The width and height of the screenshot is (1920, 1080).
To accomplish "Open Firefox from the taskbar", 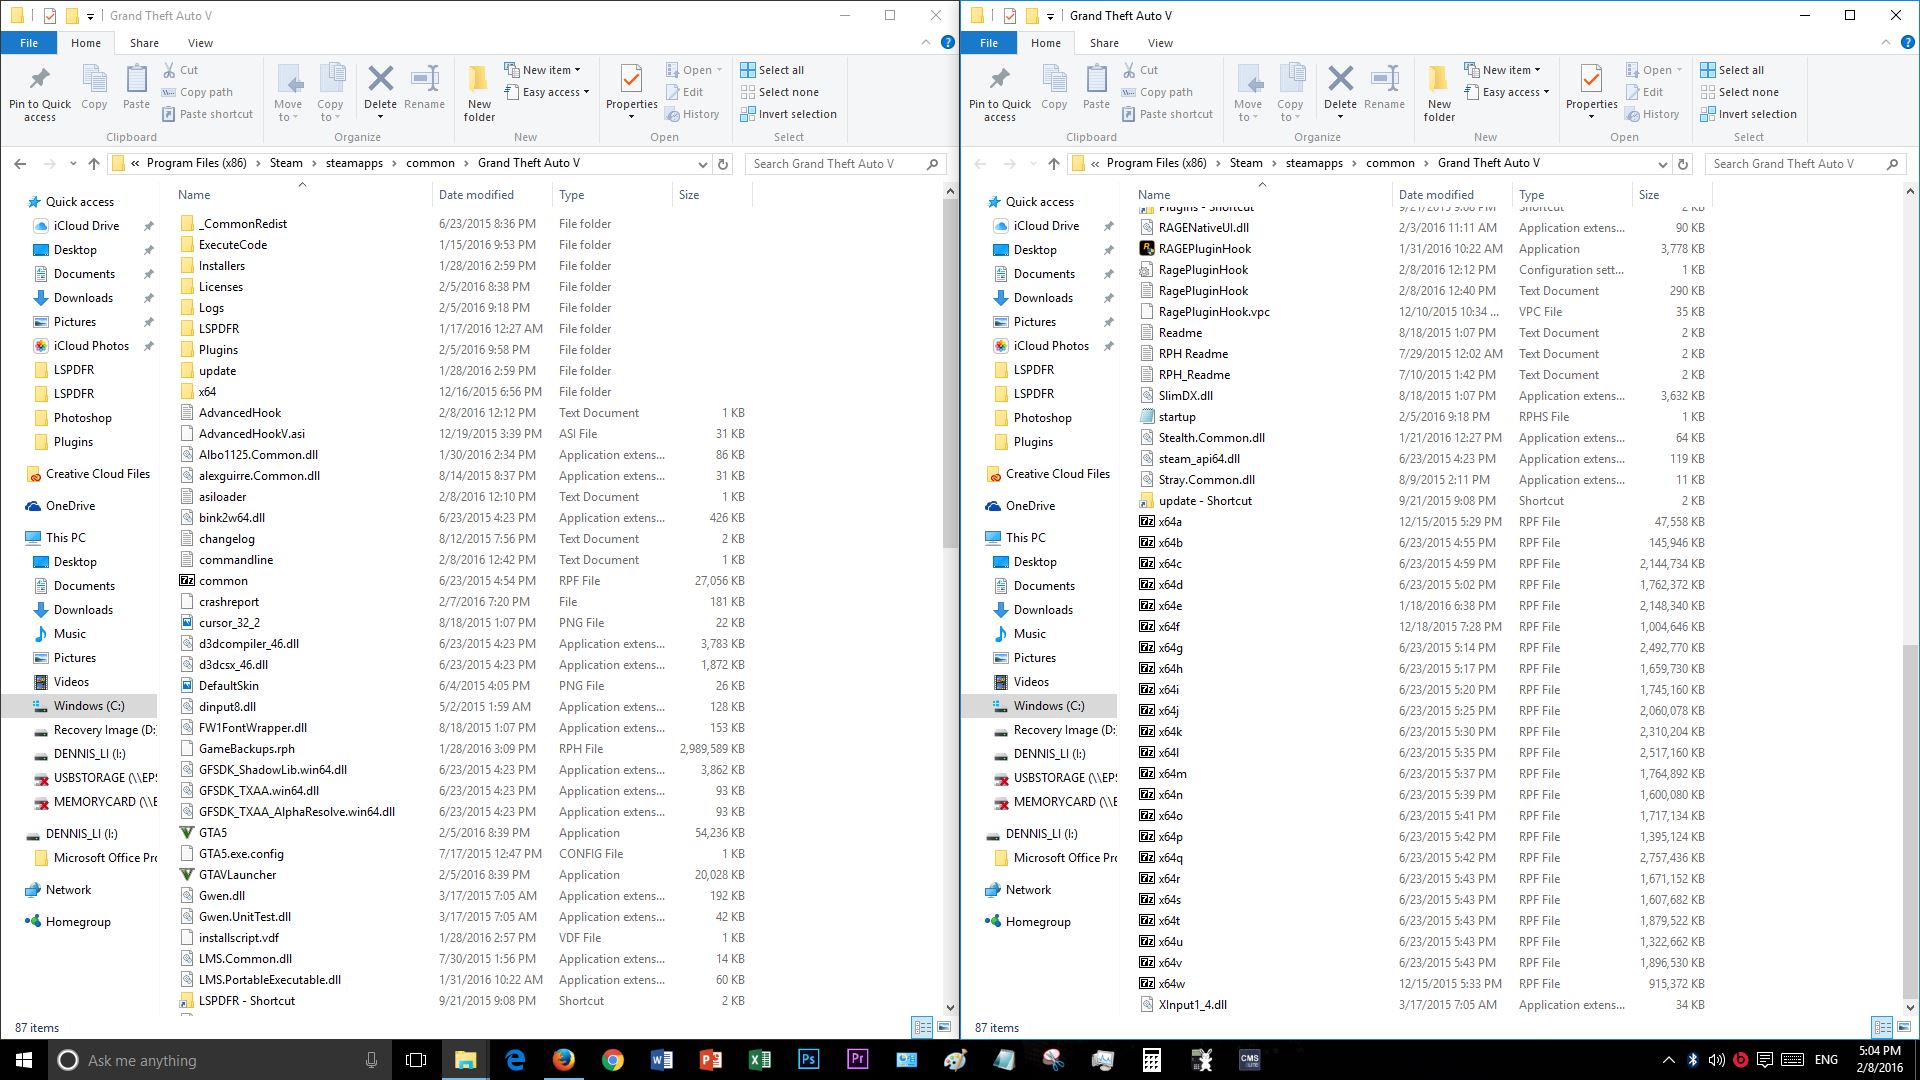I will click(x=564, y=1060).
